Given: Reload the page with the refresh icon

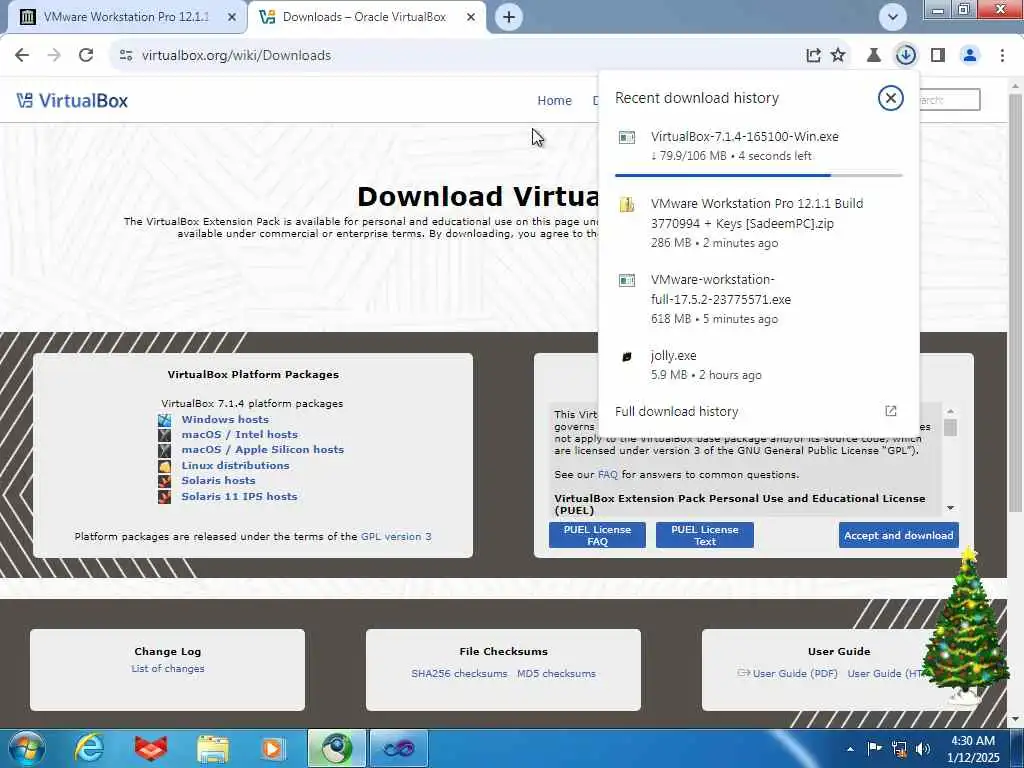Looking at the screenshot, I should tap(86, 56).
